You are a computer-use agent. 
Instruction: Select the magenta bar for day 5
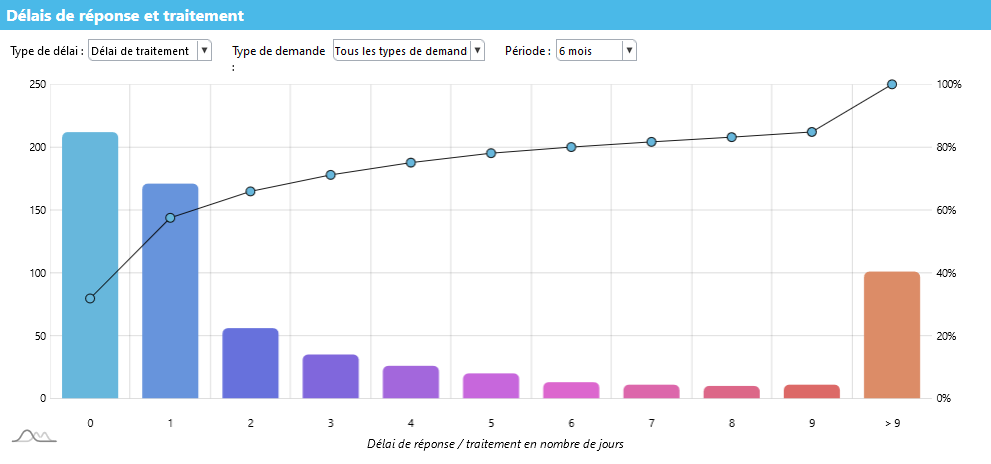click(491, 385)
